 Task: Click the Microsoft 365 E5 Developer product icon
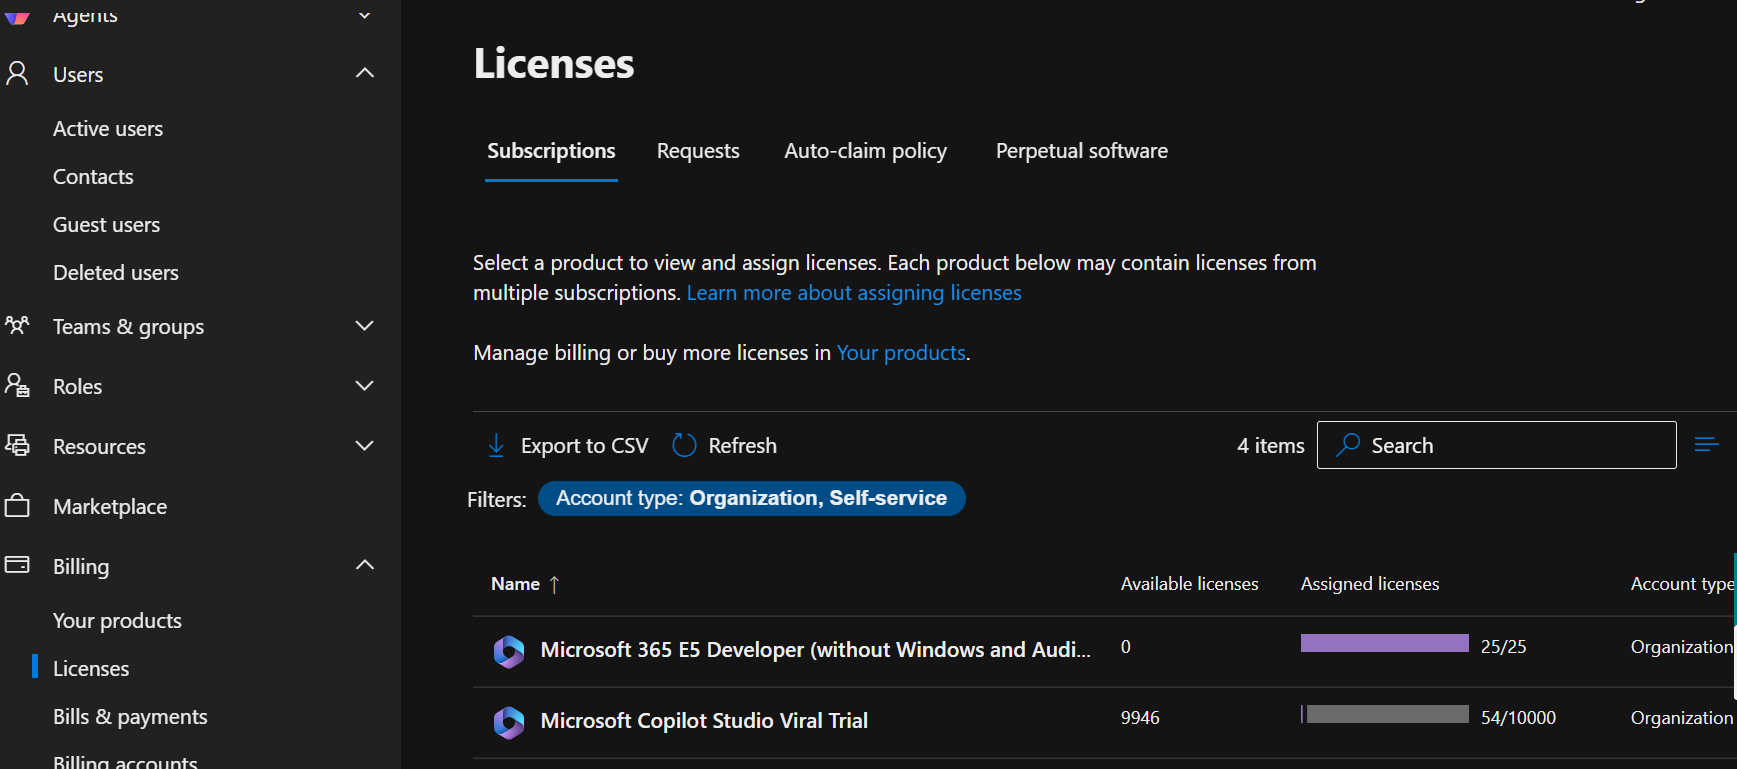tap(509, 651)
